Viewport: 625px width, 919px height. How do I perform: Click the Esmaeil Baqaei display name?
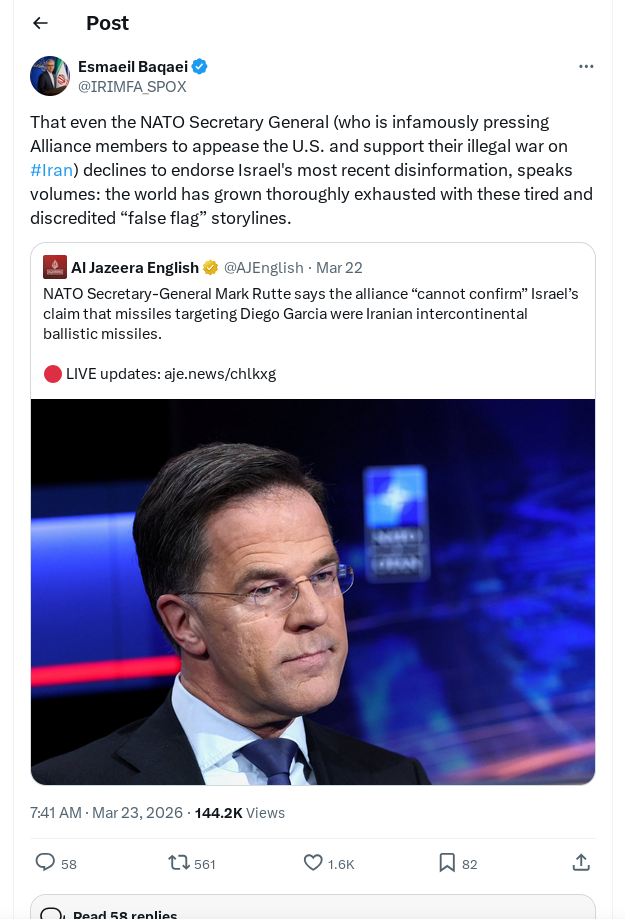point(132,67)
